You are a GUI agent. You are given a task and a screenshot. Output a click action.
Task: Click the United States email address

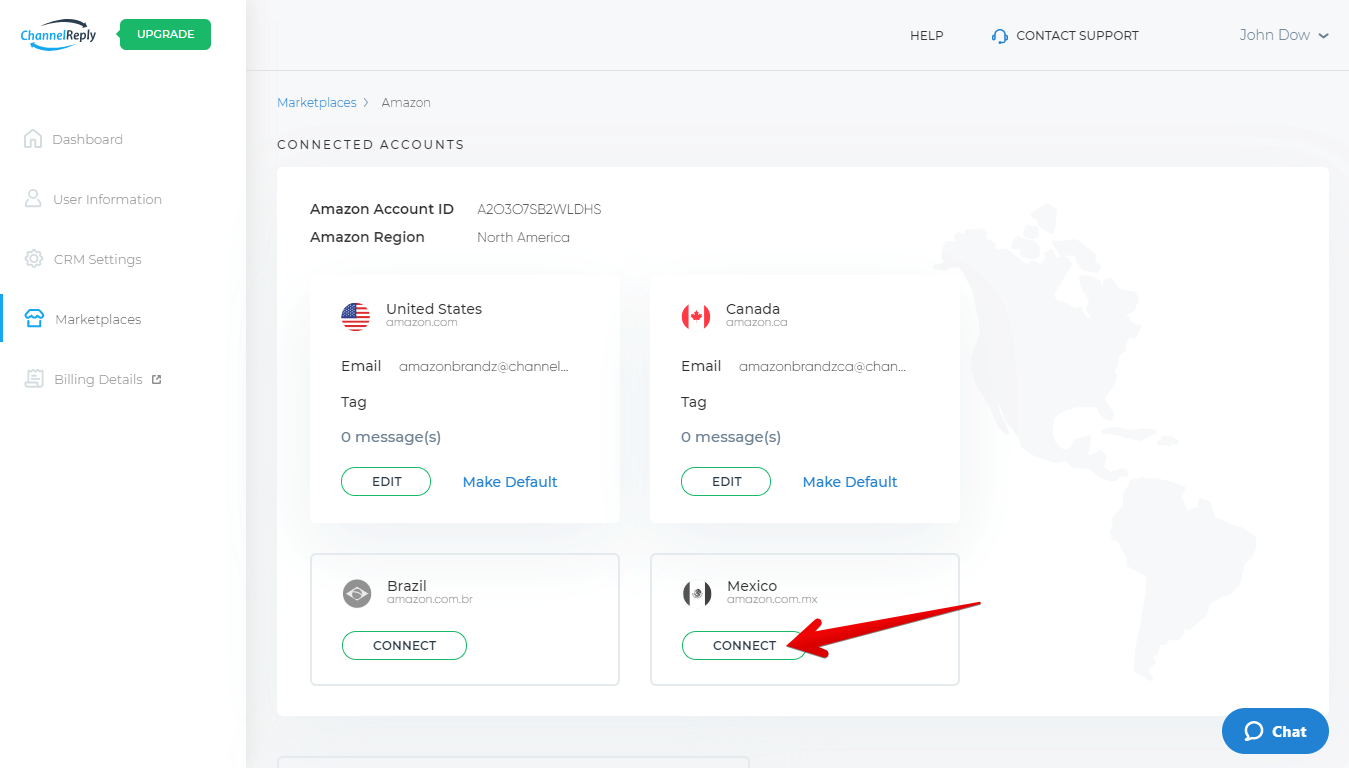483,366
